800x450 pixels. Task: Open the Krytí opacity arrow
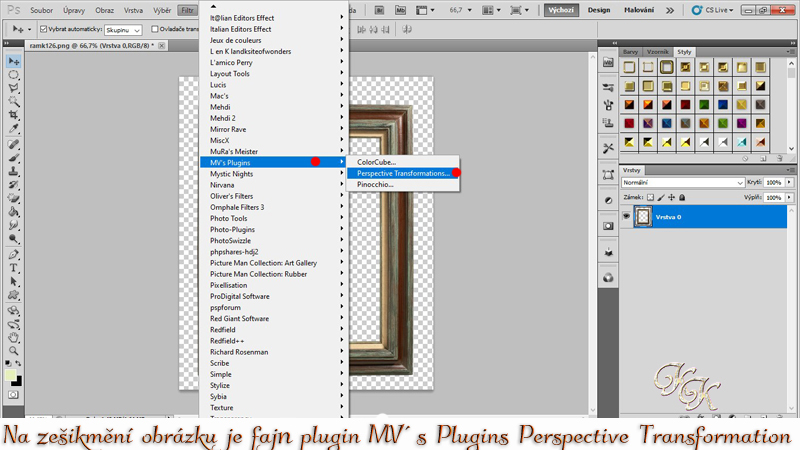[x=789, y=182]
